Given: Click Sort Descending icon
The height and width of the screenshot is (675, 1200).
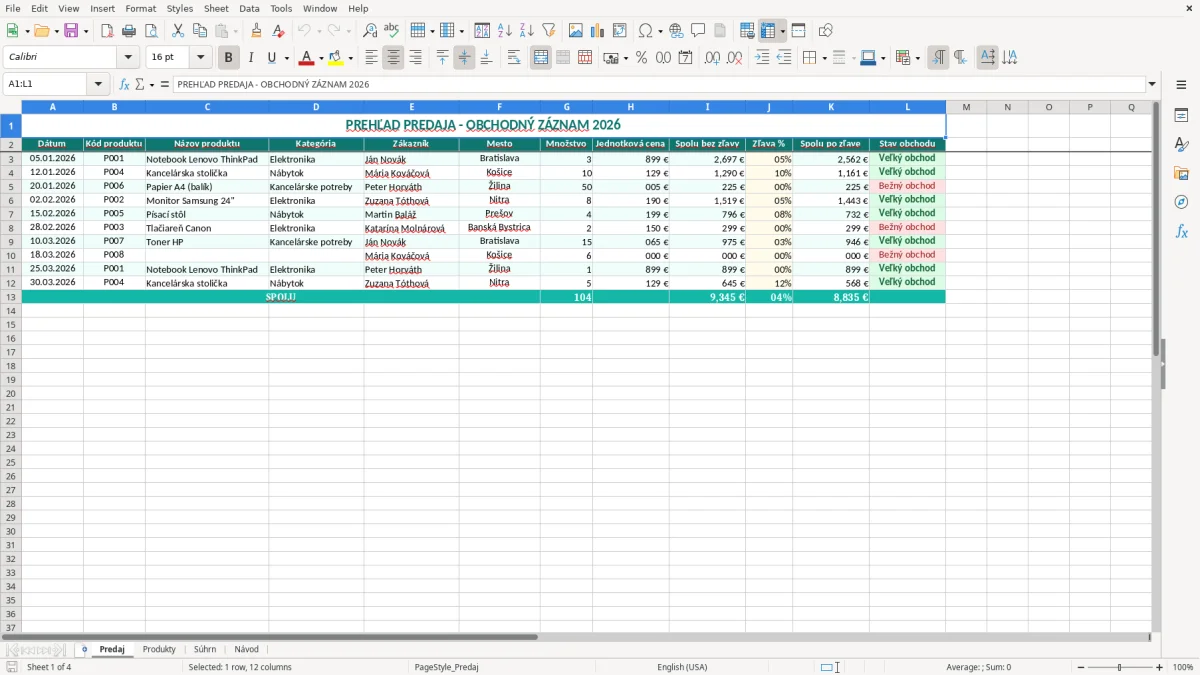Looking at the screenshot, I should [526, 31].
